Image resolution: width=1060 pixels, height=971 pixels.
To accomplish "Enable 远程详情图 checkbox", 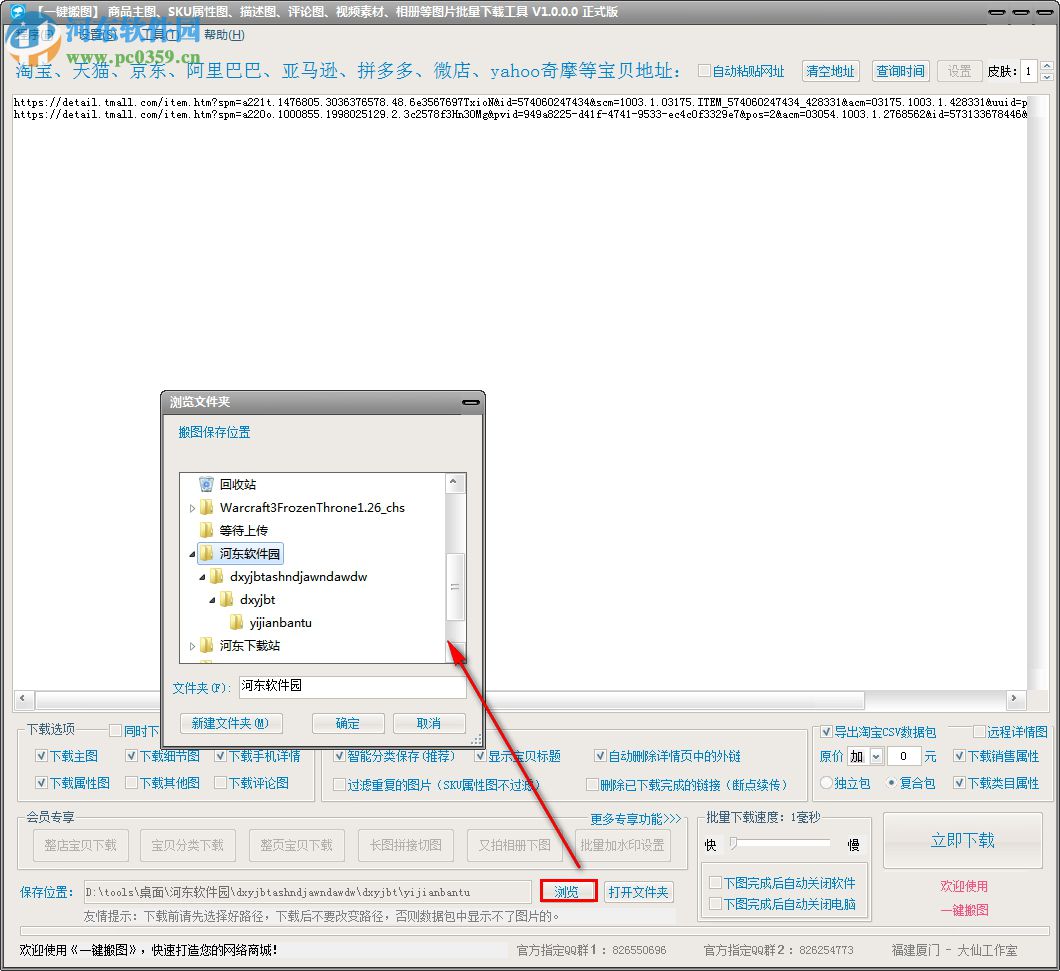I will pos(979,732).
